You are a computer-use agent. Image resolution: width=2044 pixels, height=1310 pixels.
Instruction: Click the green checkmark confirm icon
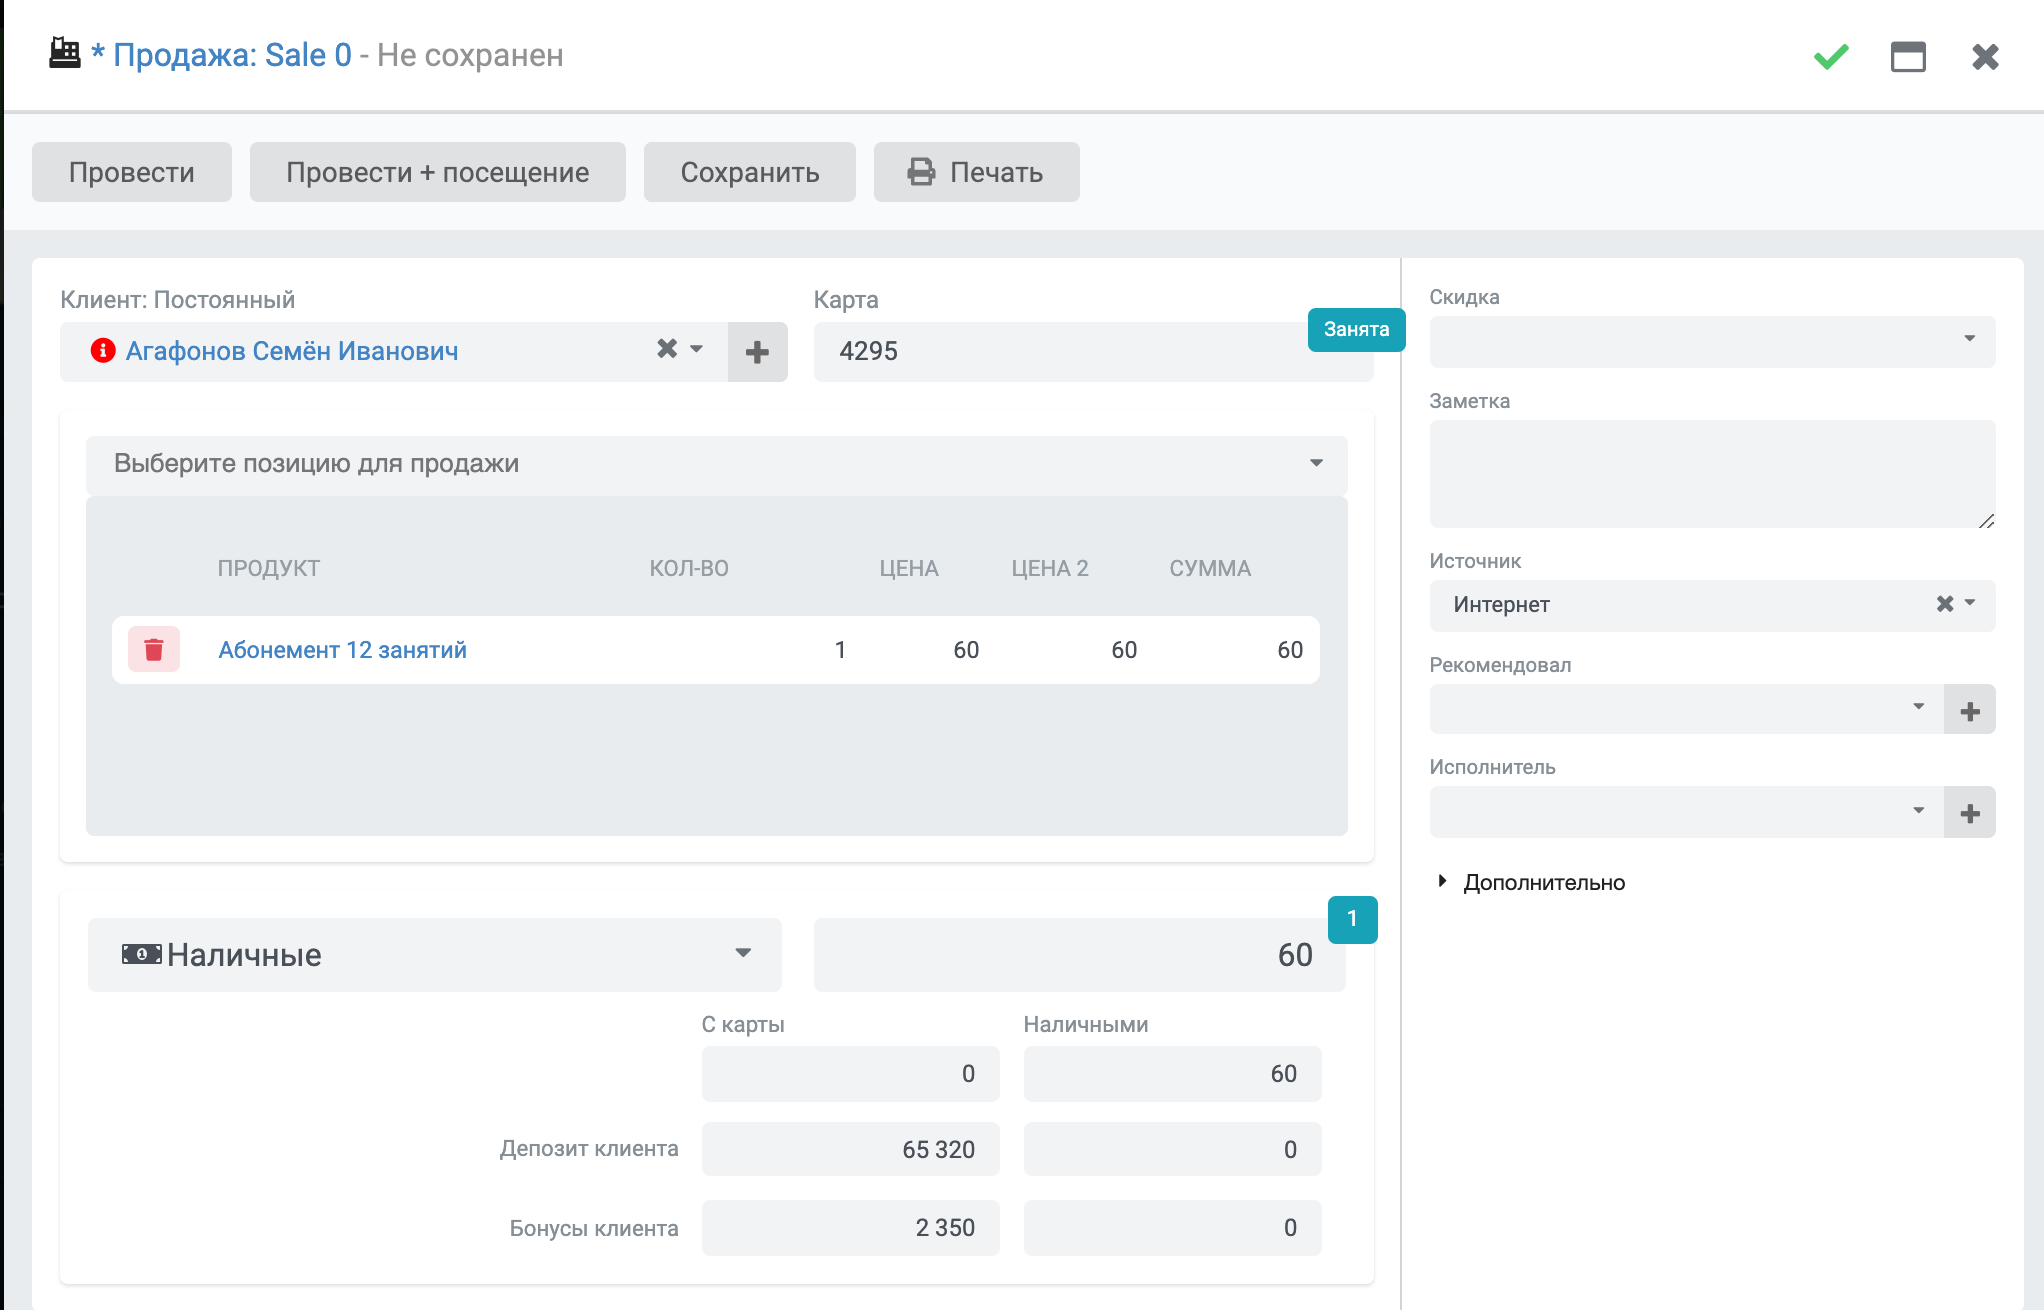(1831, 56)
